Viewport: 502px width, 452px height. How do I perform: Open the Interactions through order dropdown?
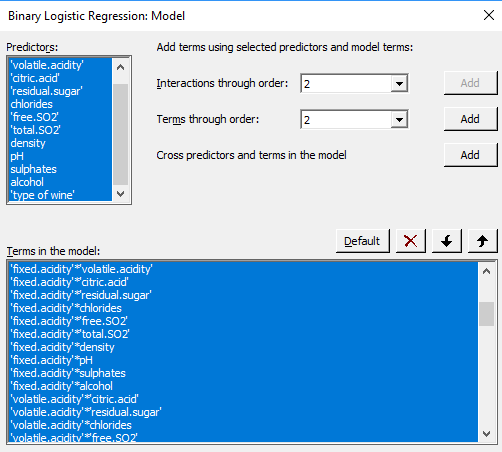point(399,83)
